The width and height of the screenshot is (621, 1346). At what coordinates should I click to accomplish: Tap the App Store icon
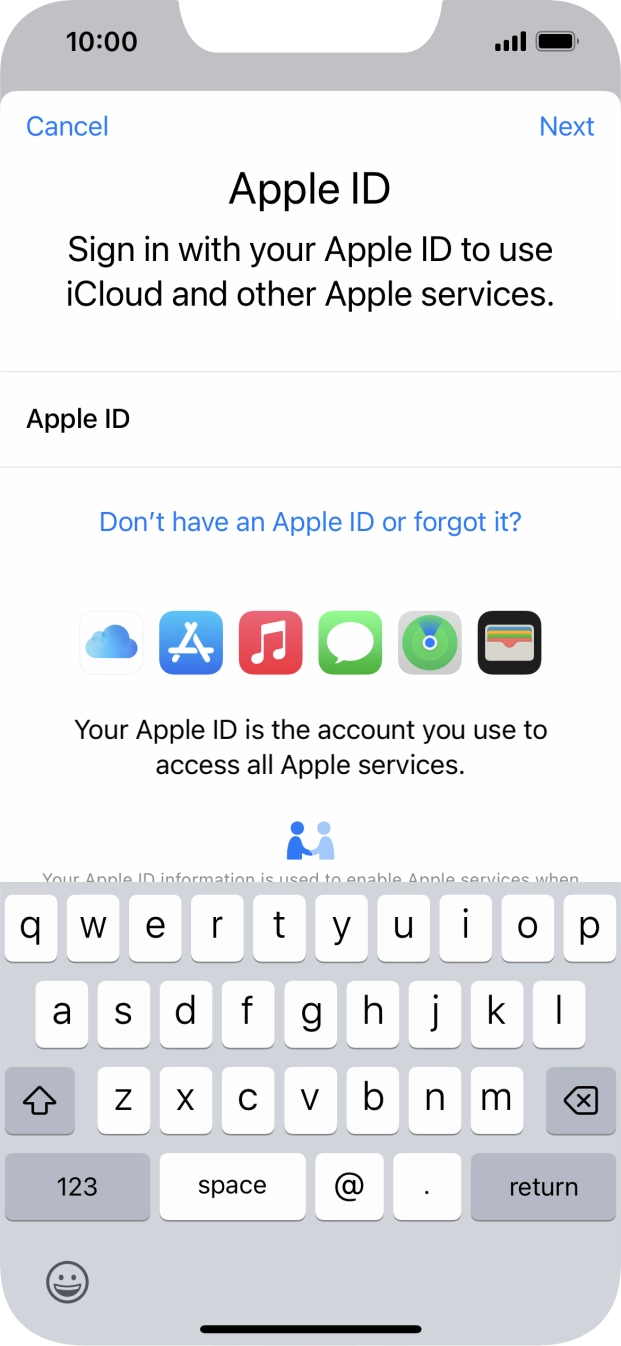point(191,642)
